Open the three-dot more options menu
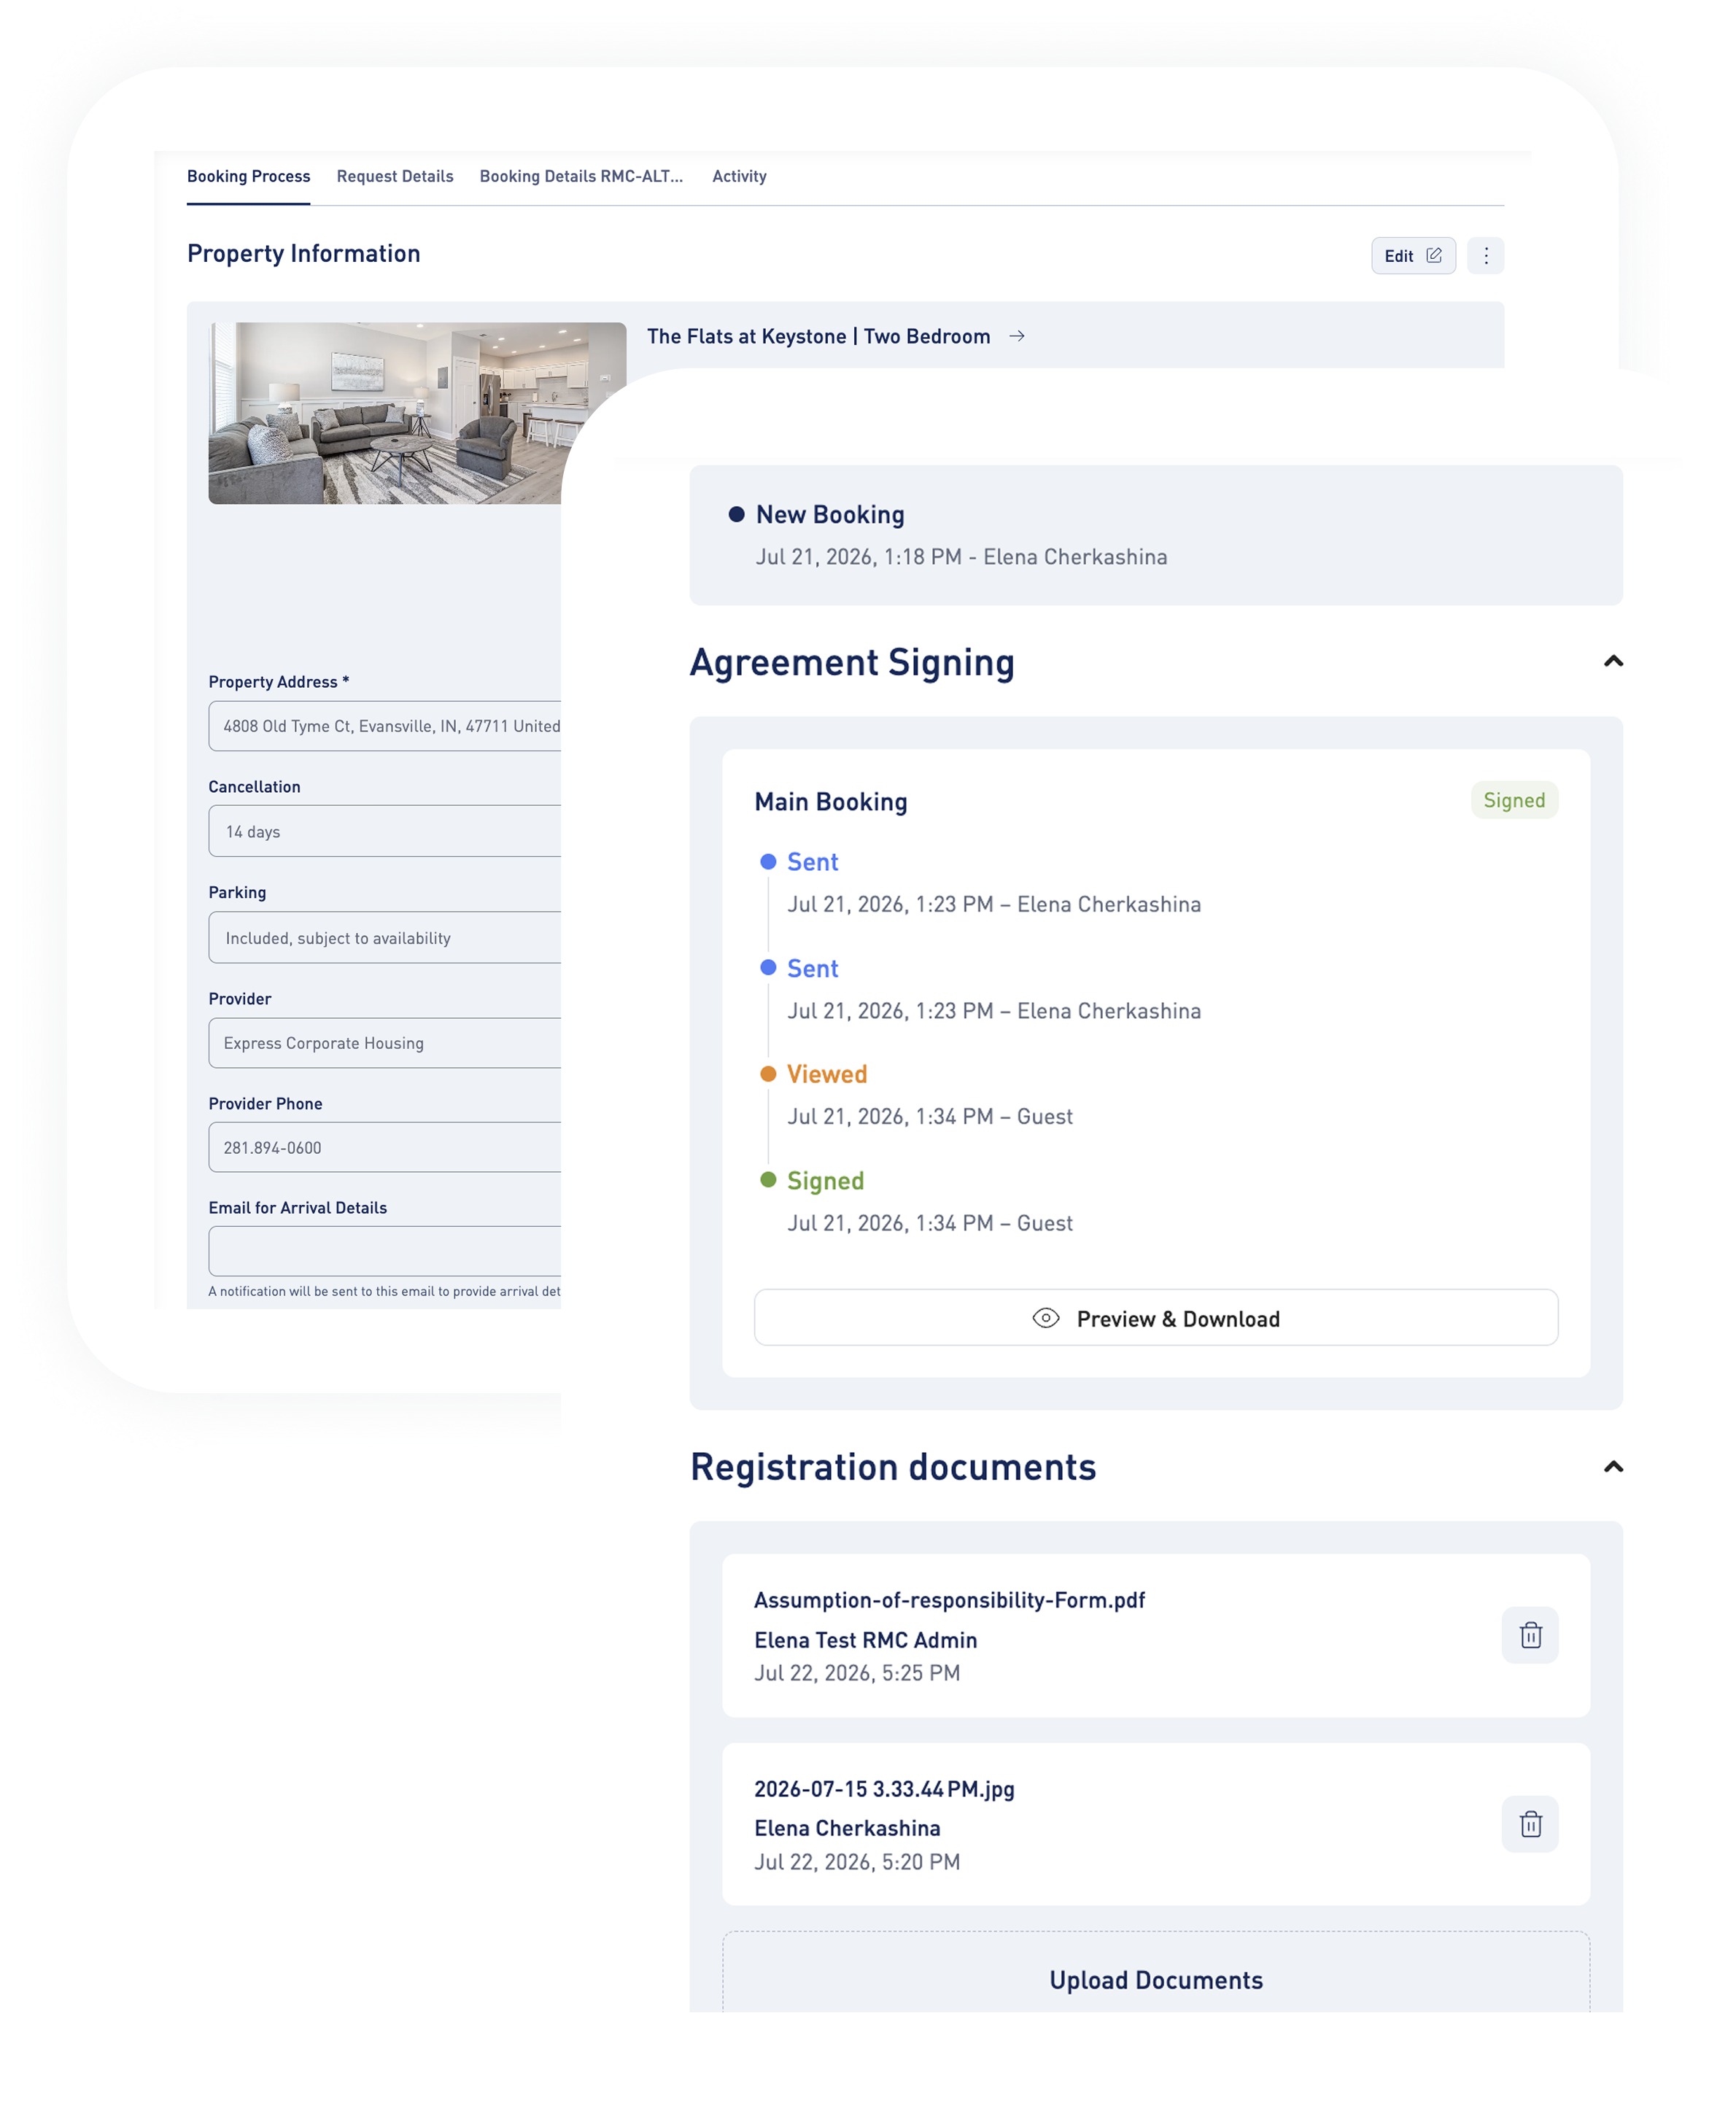Screen dimensions: 1736x2102 pyautogui.click(x=1485, y=256)
